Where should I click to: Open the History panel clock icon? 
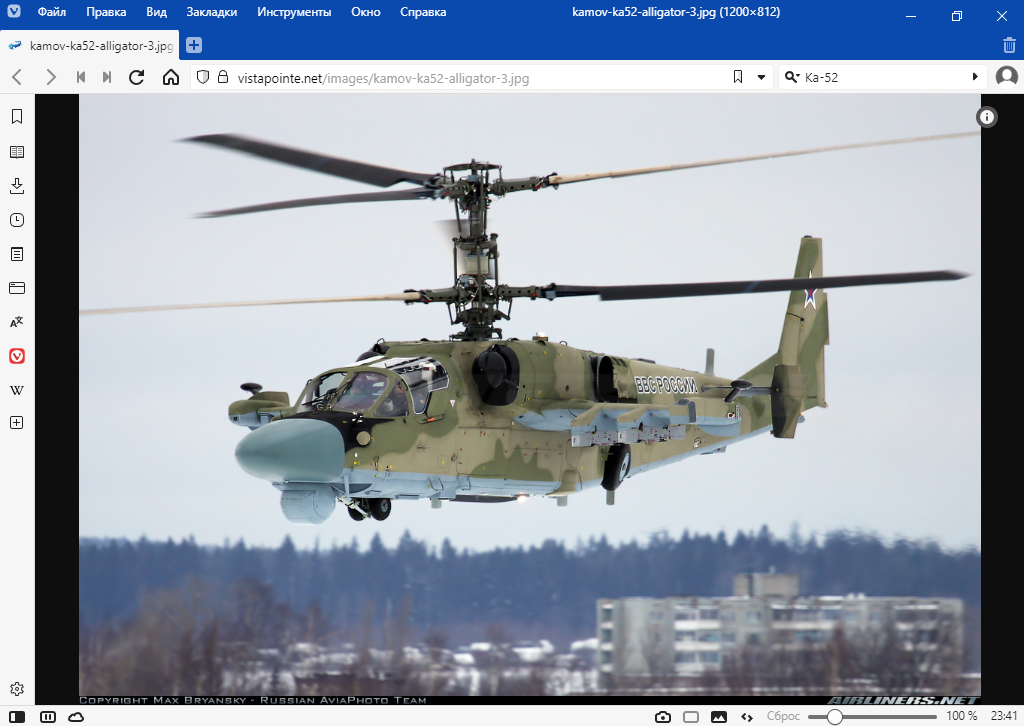point(17,220)
